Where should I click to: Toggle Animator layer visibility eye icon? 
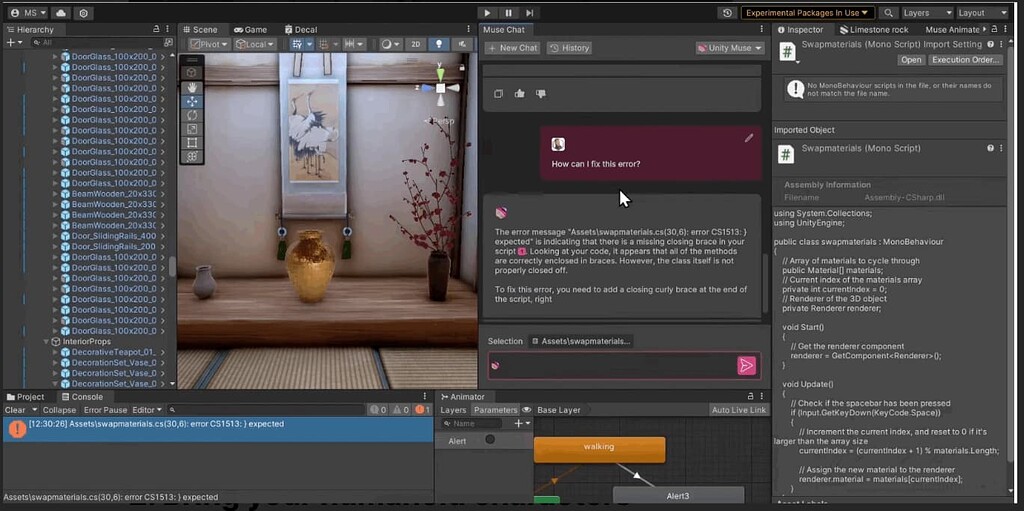(x=526, y=410)
